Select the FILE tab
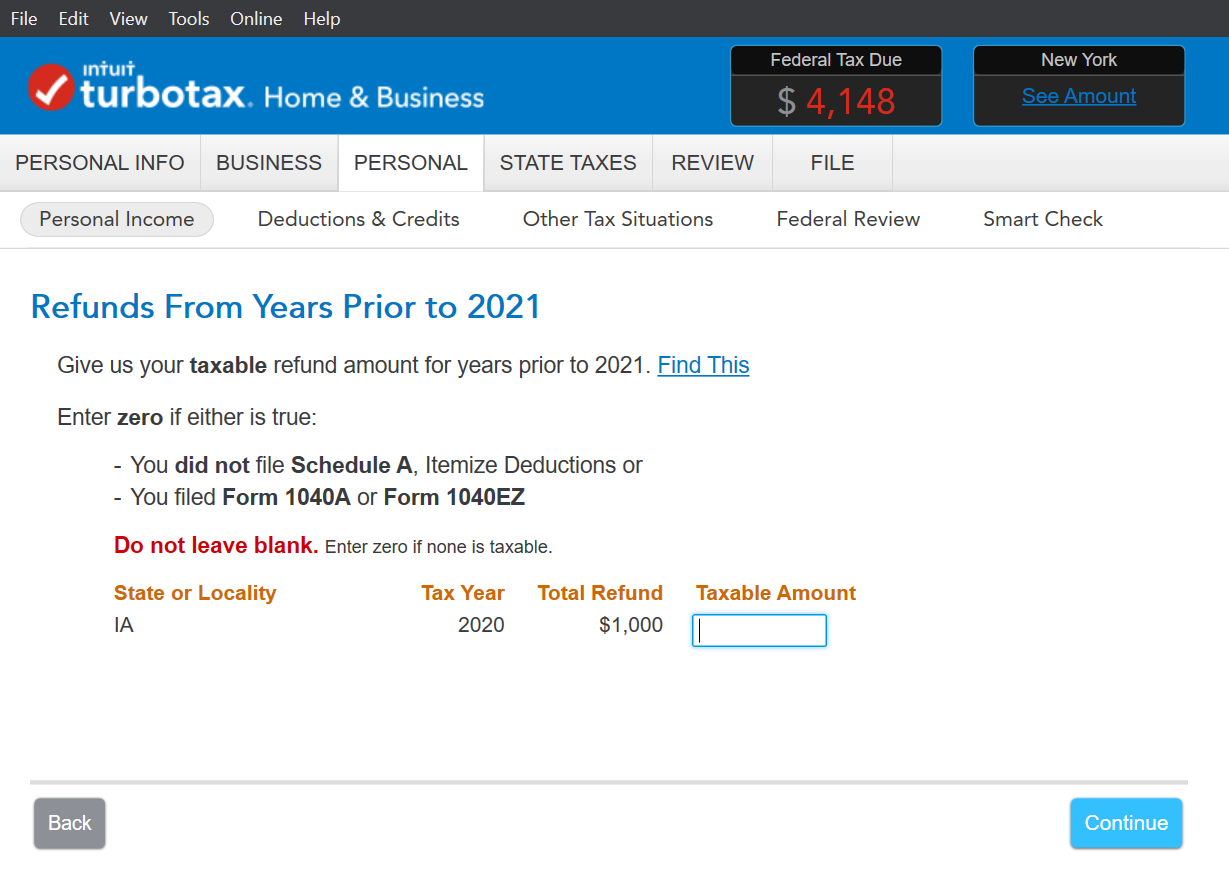The width and height of the screenshot is (1229, 872). click(832, 163)
